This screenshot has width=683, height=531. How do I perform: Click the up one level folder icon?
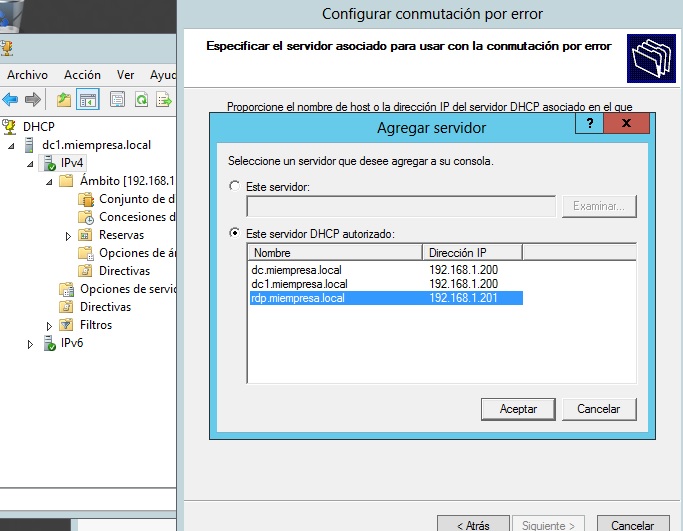64,99
